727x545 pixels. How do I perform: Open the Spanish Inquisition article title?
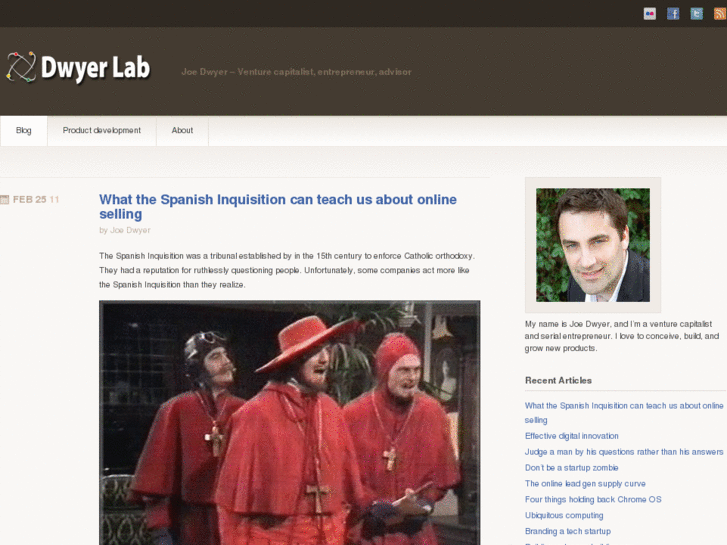278,206
